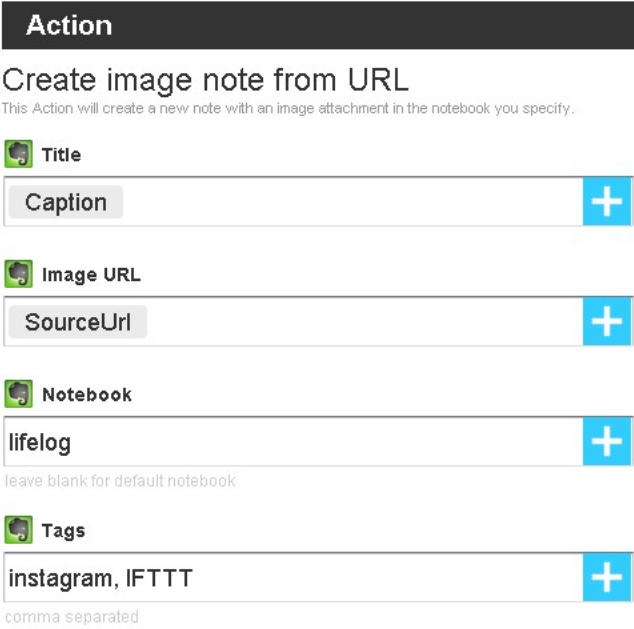Click the Title field label
Image resolution: width=634 pixels, height=629 pixels.
pyautogui.click(x=61, y=155)
